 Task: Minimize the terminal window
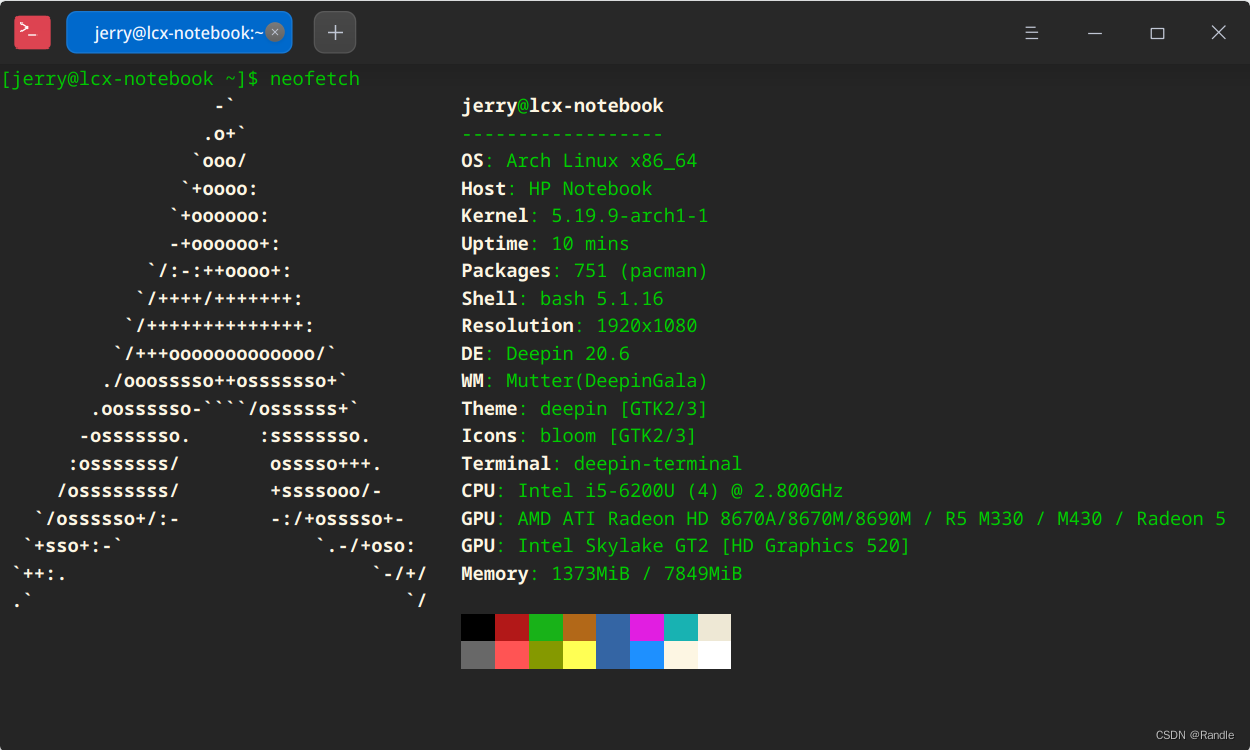point(1096,33)
